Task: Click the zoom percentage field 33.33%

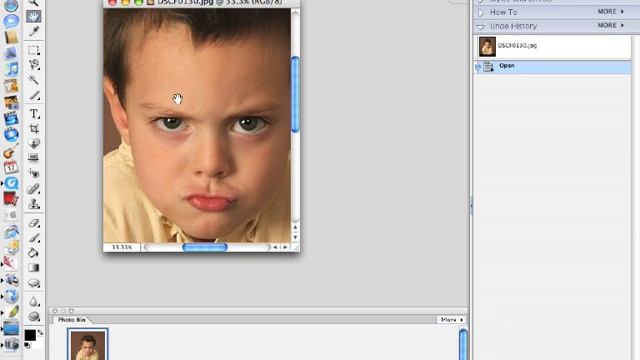Action: pyautogui.click(x=122, y=247)
